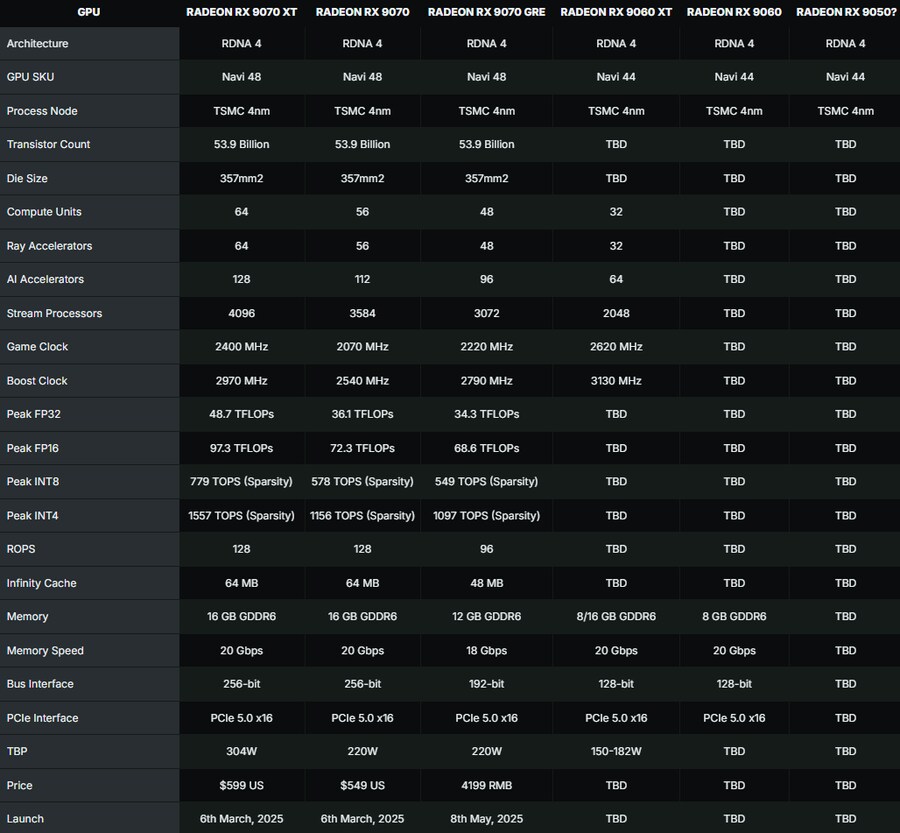Image resolution: width=900 pixels, height=833 pixels.
Task: Click the 2048 stream processors value
Action: coord(616,313)
